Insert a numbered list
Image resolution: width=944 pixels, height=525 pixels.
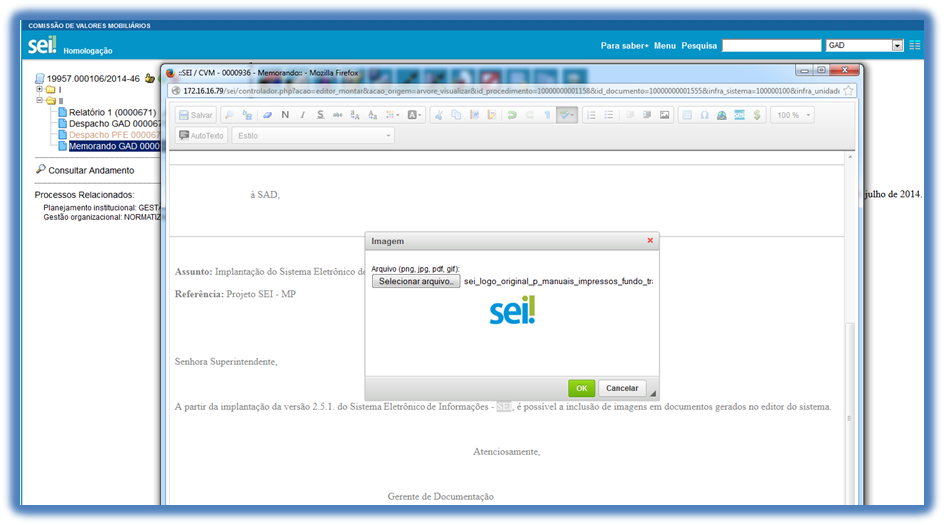pyautogui.click(x=591, y=115)
